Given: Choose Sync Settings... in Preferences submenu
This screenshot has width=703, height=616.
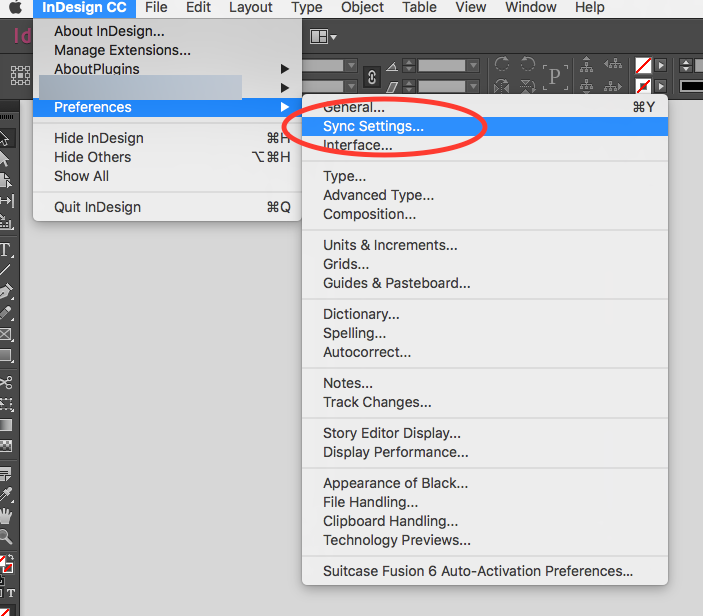Looking at the screenshot, I should pos(485,126).
